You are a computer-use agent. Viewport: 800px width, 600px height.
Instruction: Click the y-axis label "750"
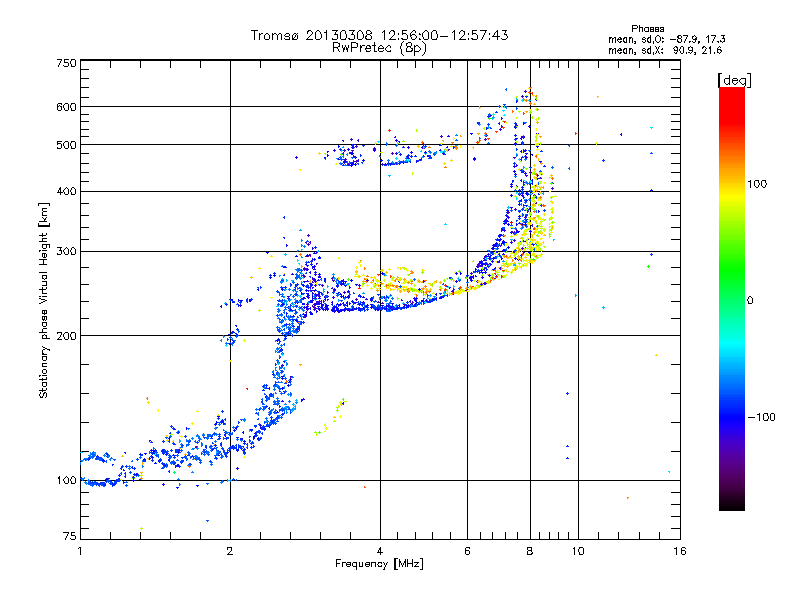coord(66,63)
